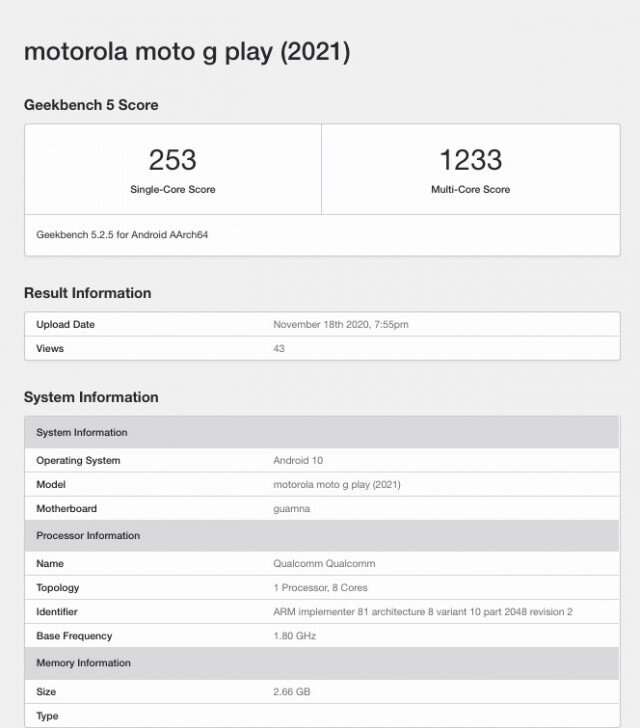Click the motherboard value guamna
The image size is (640, 728).
point(291,509)
